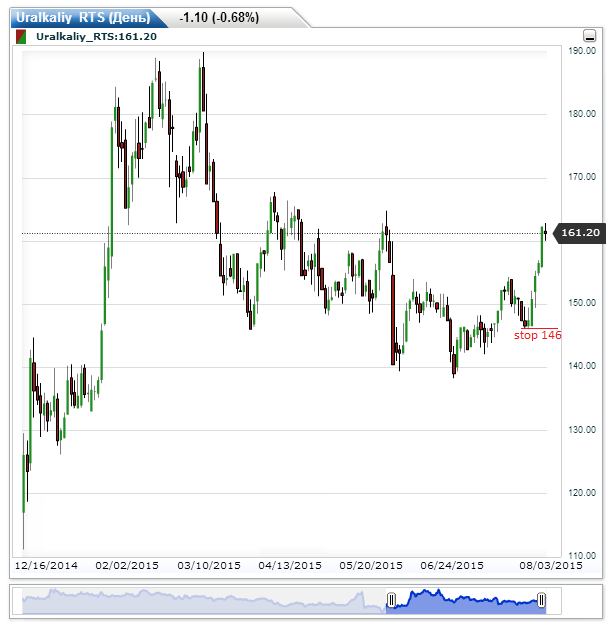The image size is (613, 627).
Task: Click the 120.00 price axis label
Action: coord(582,493)
